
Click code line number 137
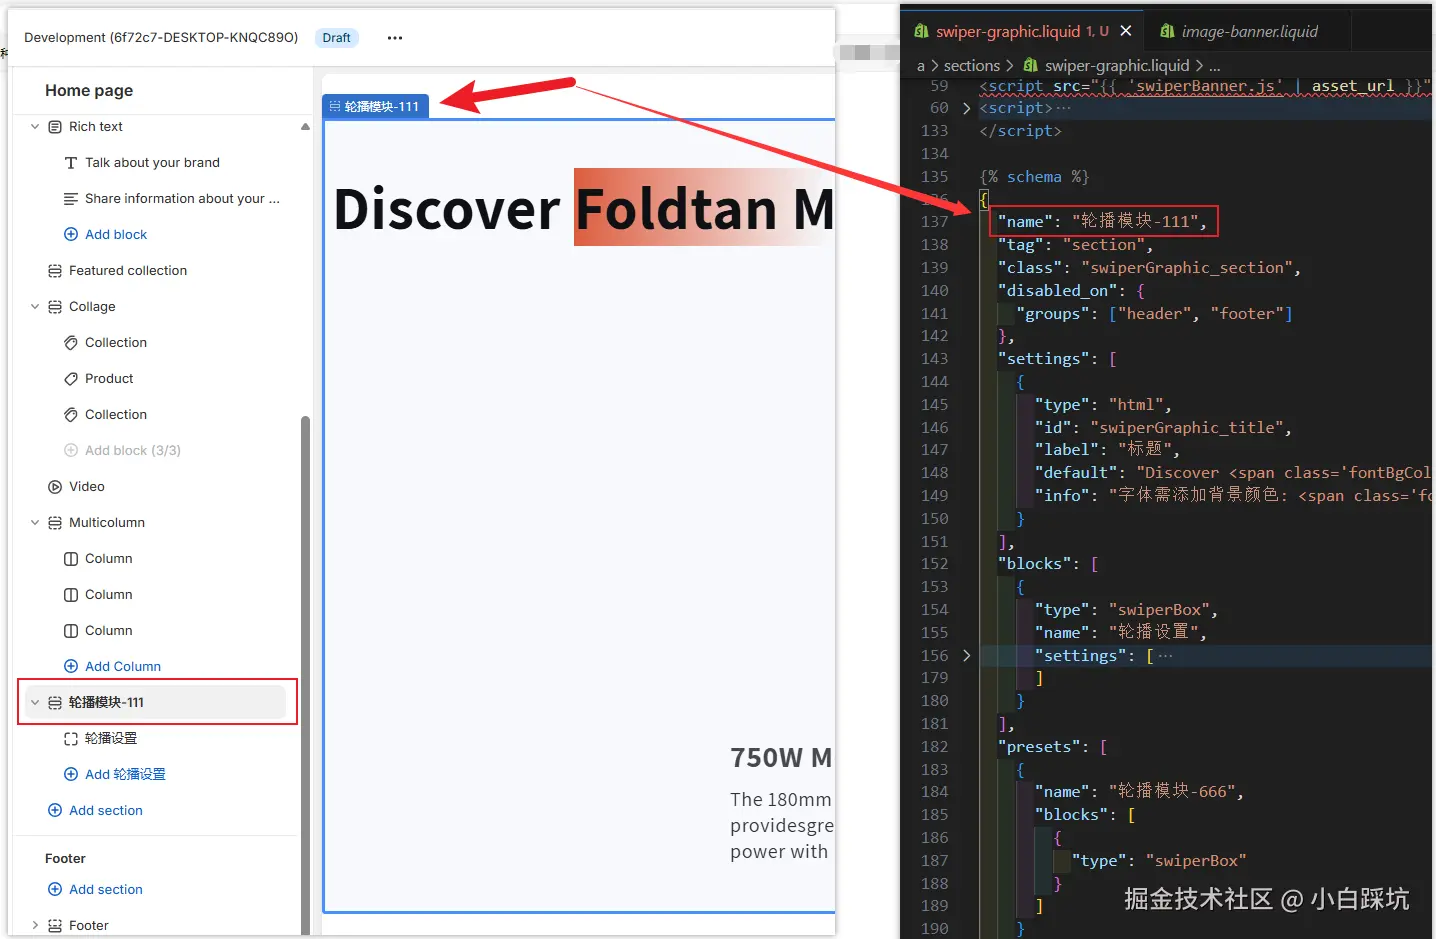934,222
